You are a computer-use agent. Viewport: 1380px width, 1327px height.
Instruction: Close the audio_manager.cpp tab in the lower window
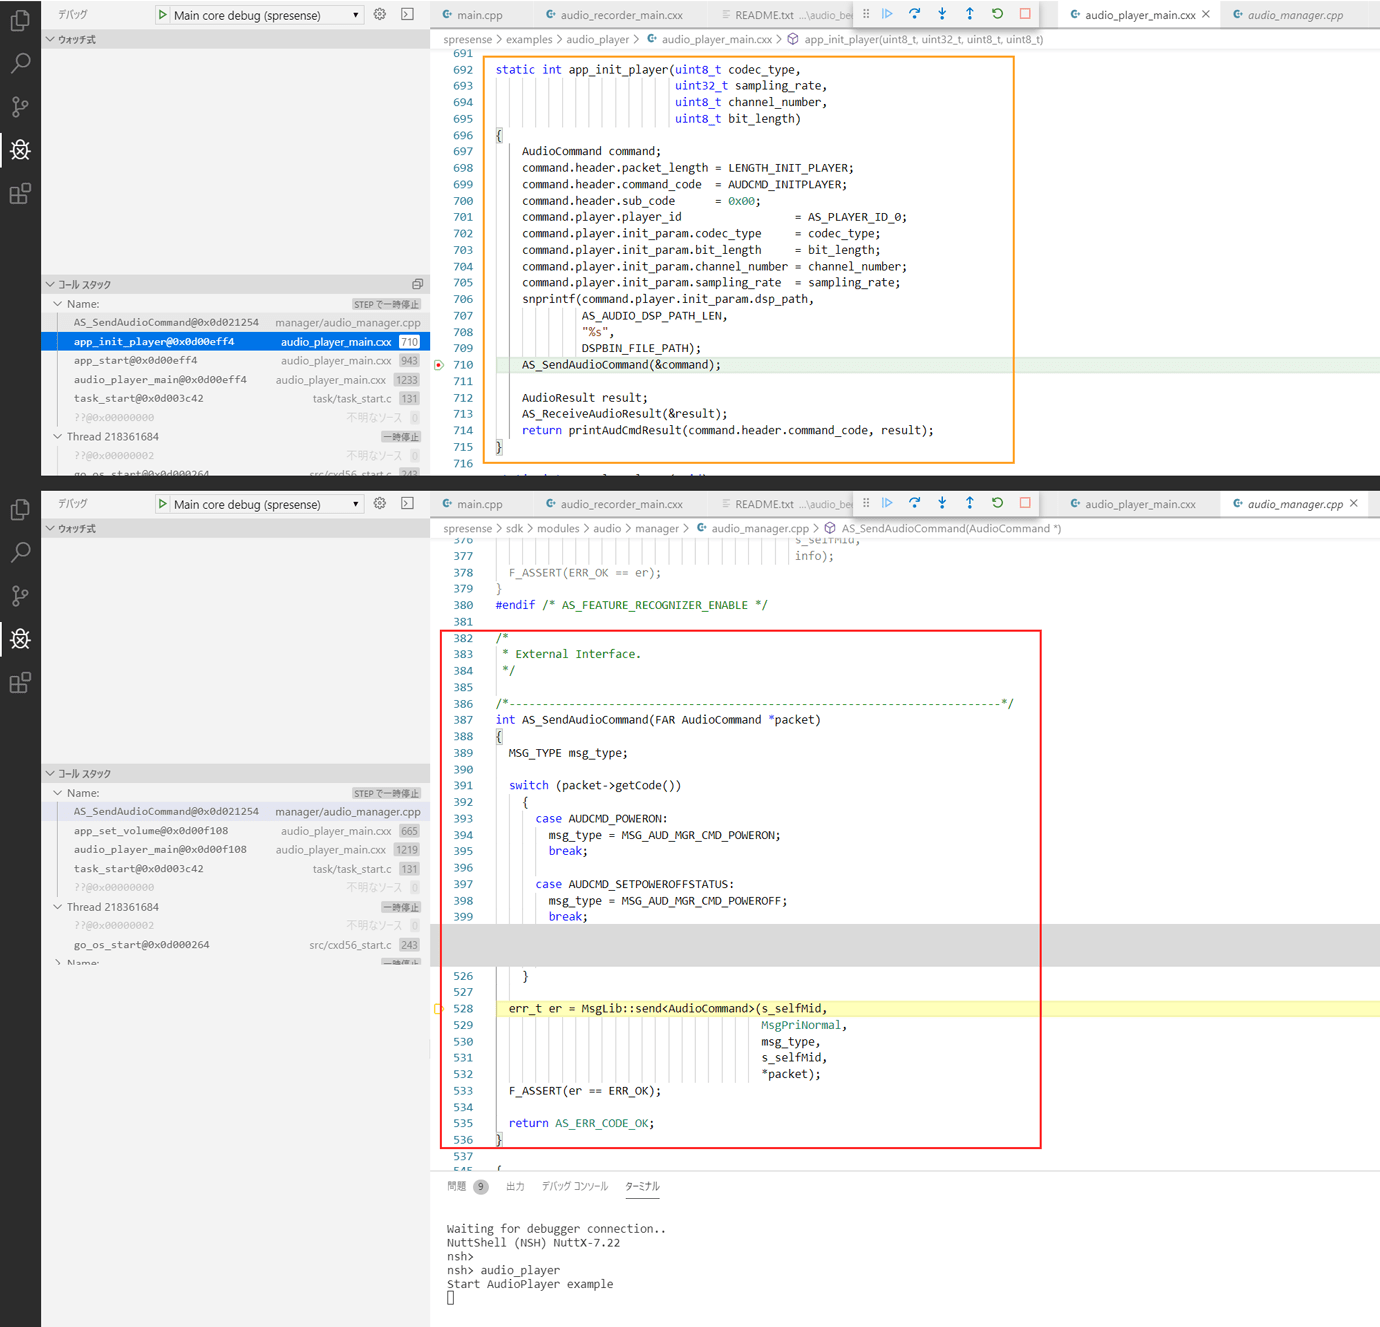point(1354,503)
